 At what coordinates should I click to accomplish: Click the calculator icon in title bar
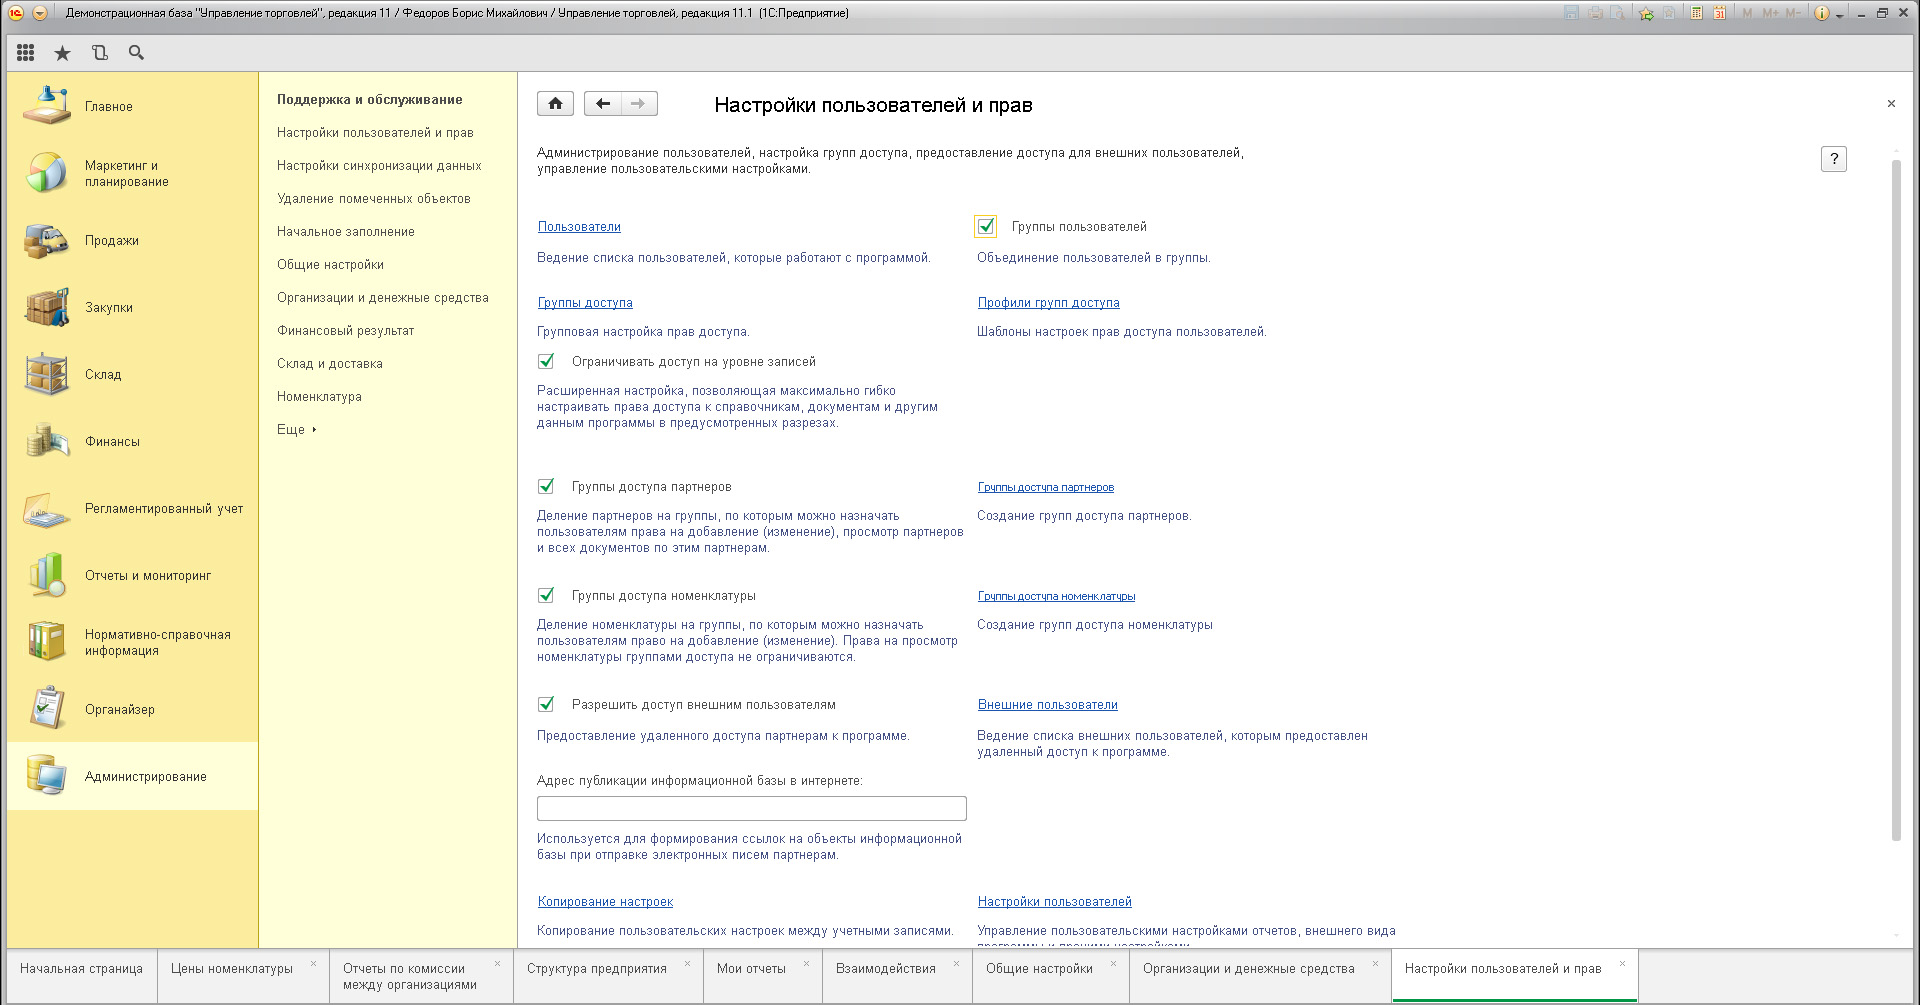tap(1697, 13)
